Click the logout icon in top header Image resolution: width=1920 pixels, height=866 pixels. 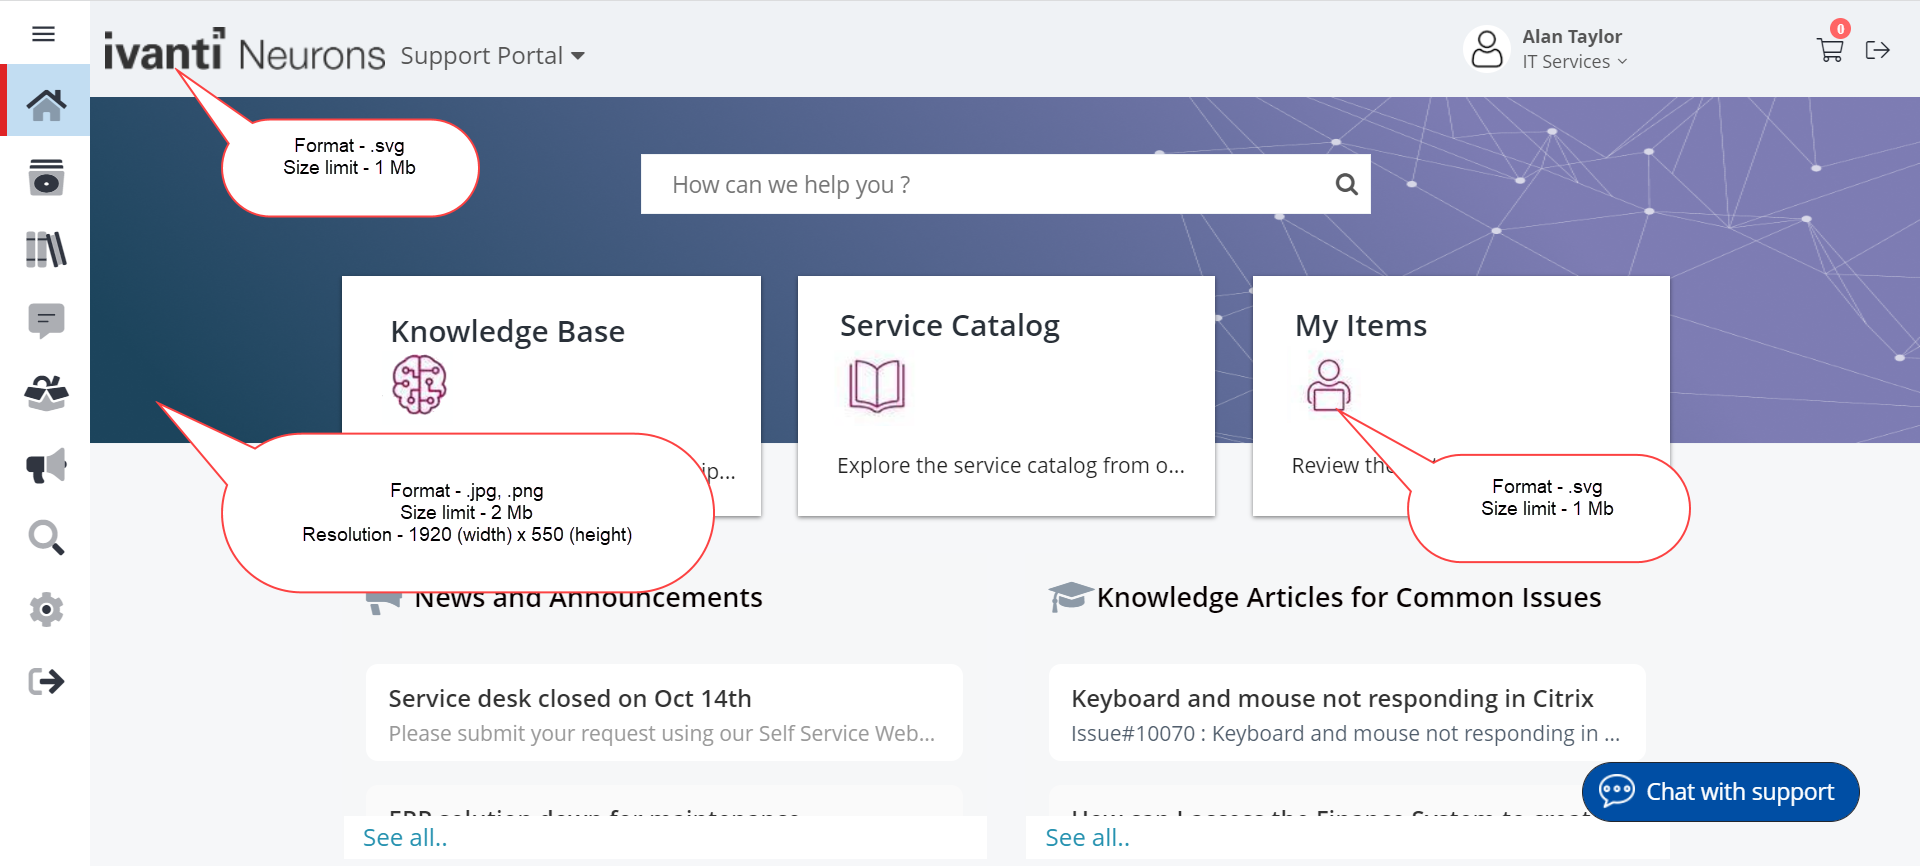coord(1877,50)
